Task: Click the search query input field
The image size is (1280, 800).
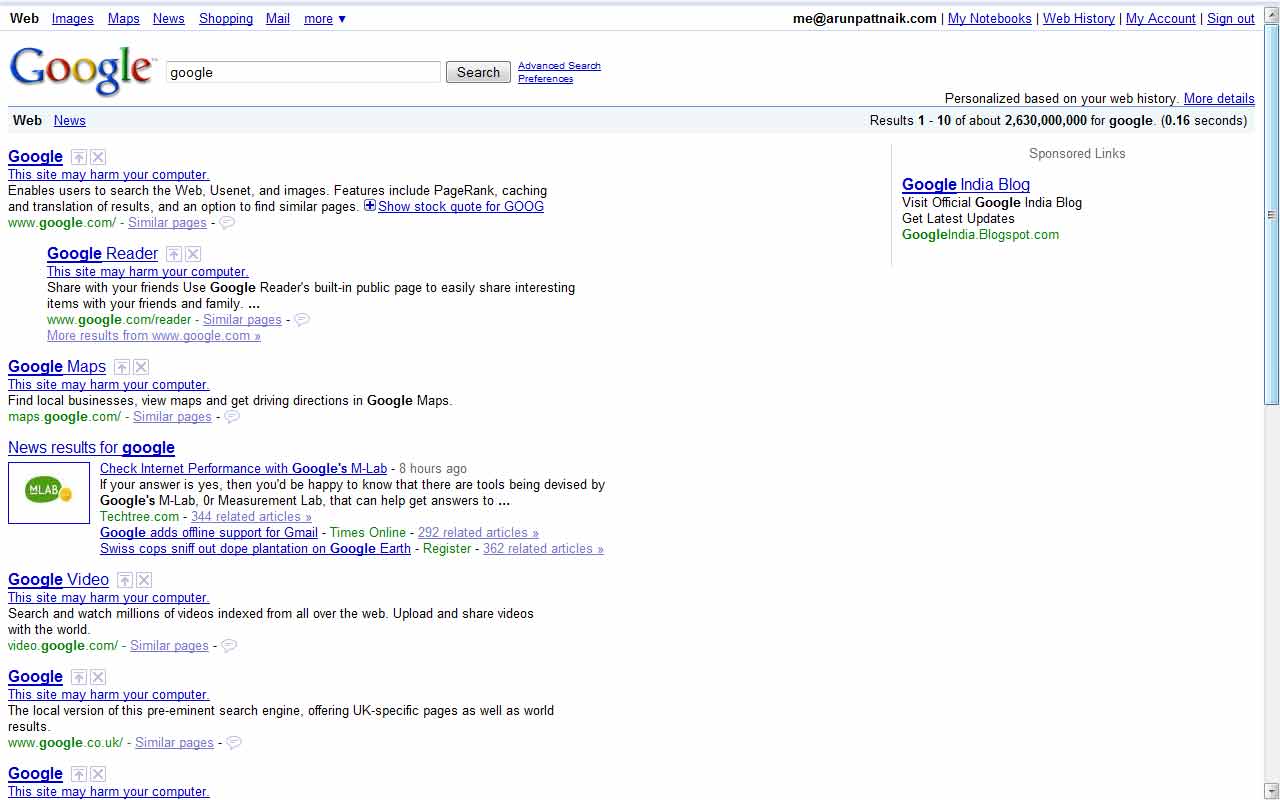Action: pyautogui.click(x=303, y=72)
